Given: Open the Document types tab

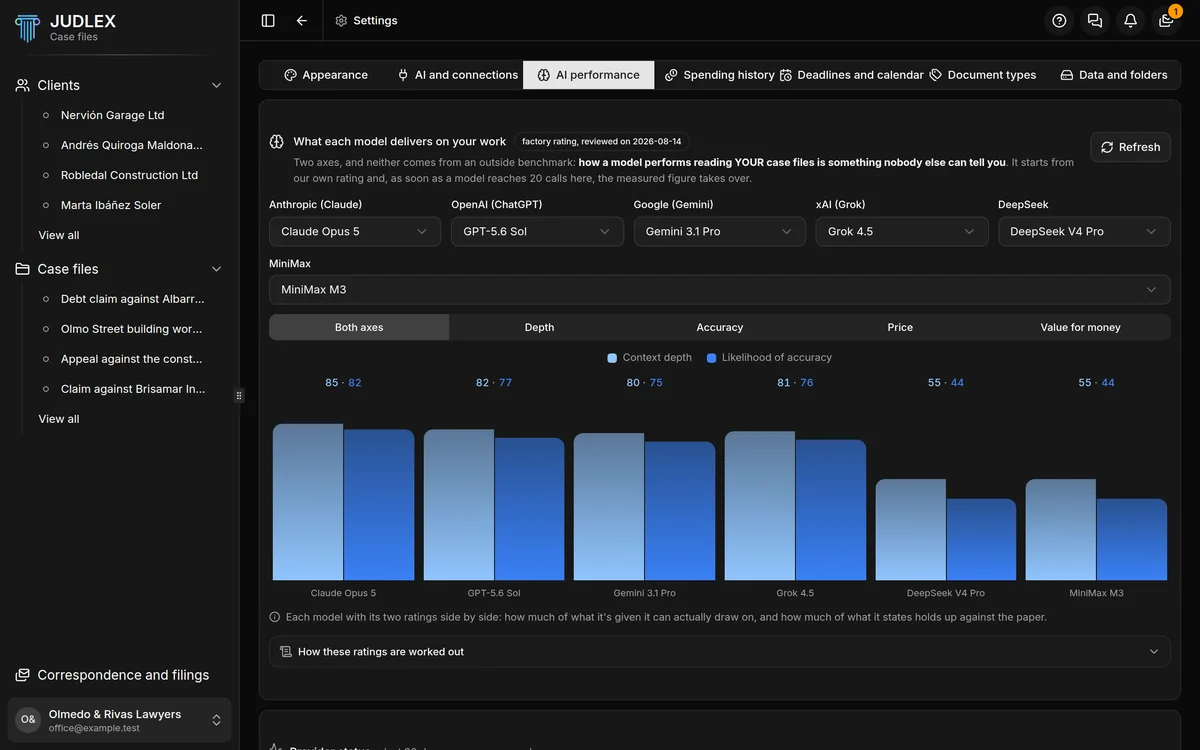Looking at the screenshot, I should [x=983, y=75].
